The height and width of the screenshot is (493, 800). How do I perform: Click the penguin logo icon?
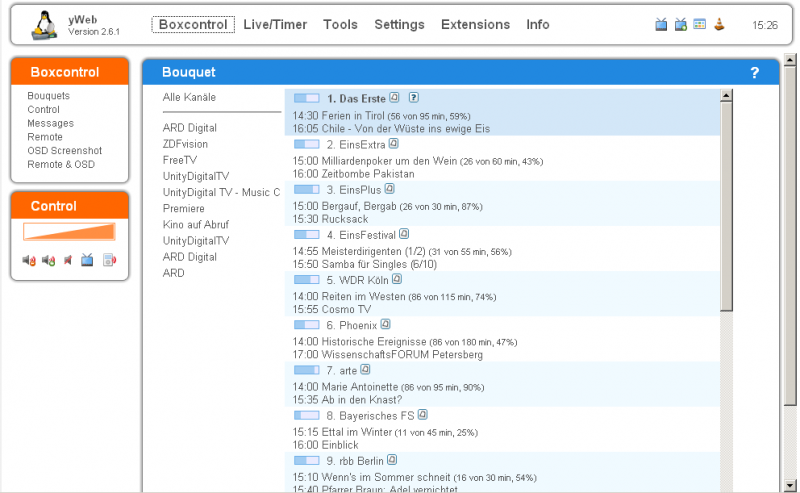[x=45, y=25]
